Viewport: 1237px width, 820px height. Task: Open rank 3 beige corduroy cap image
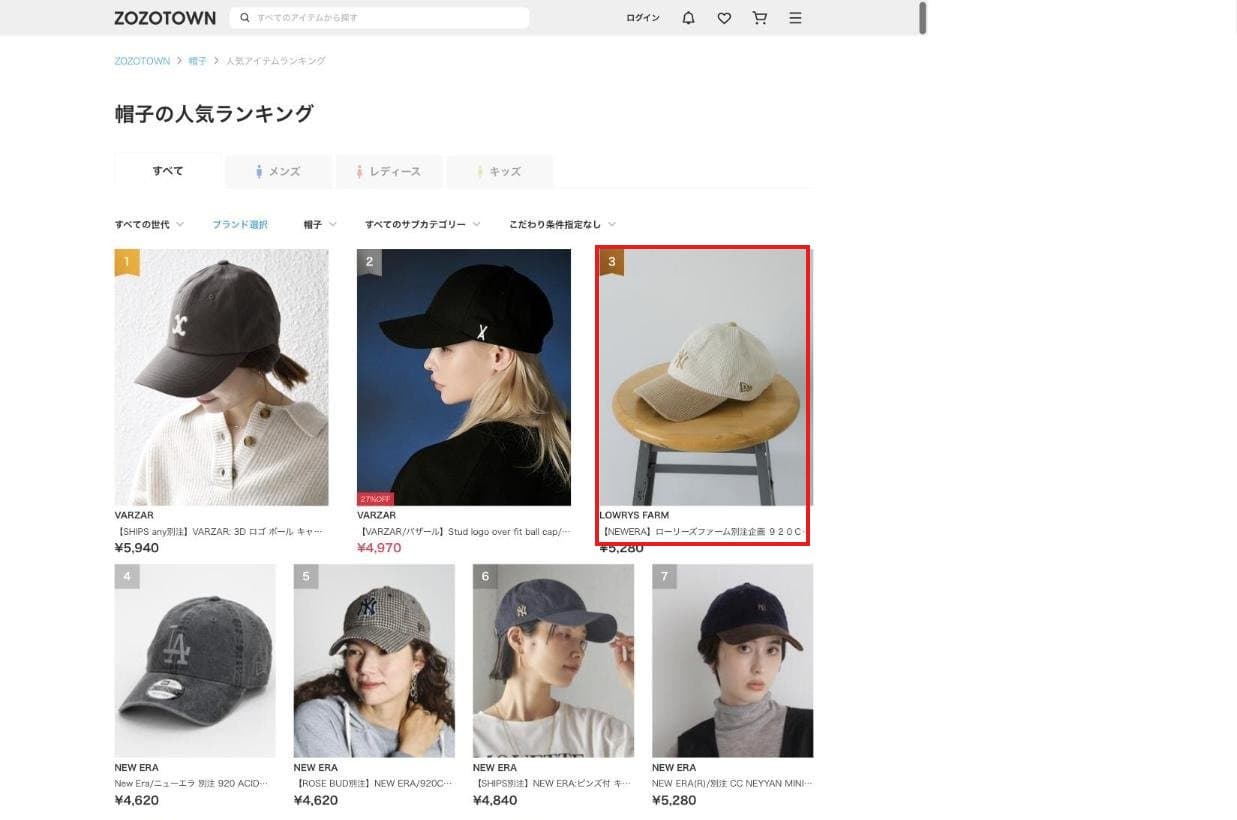706,377
